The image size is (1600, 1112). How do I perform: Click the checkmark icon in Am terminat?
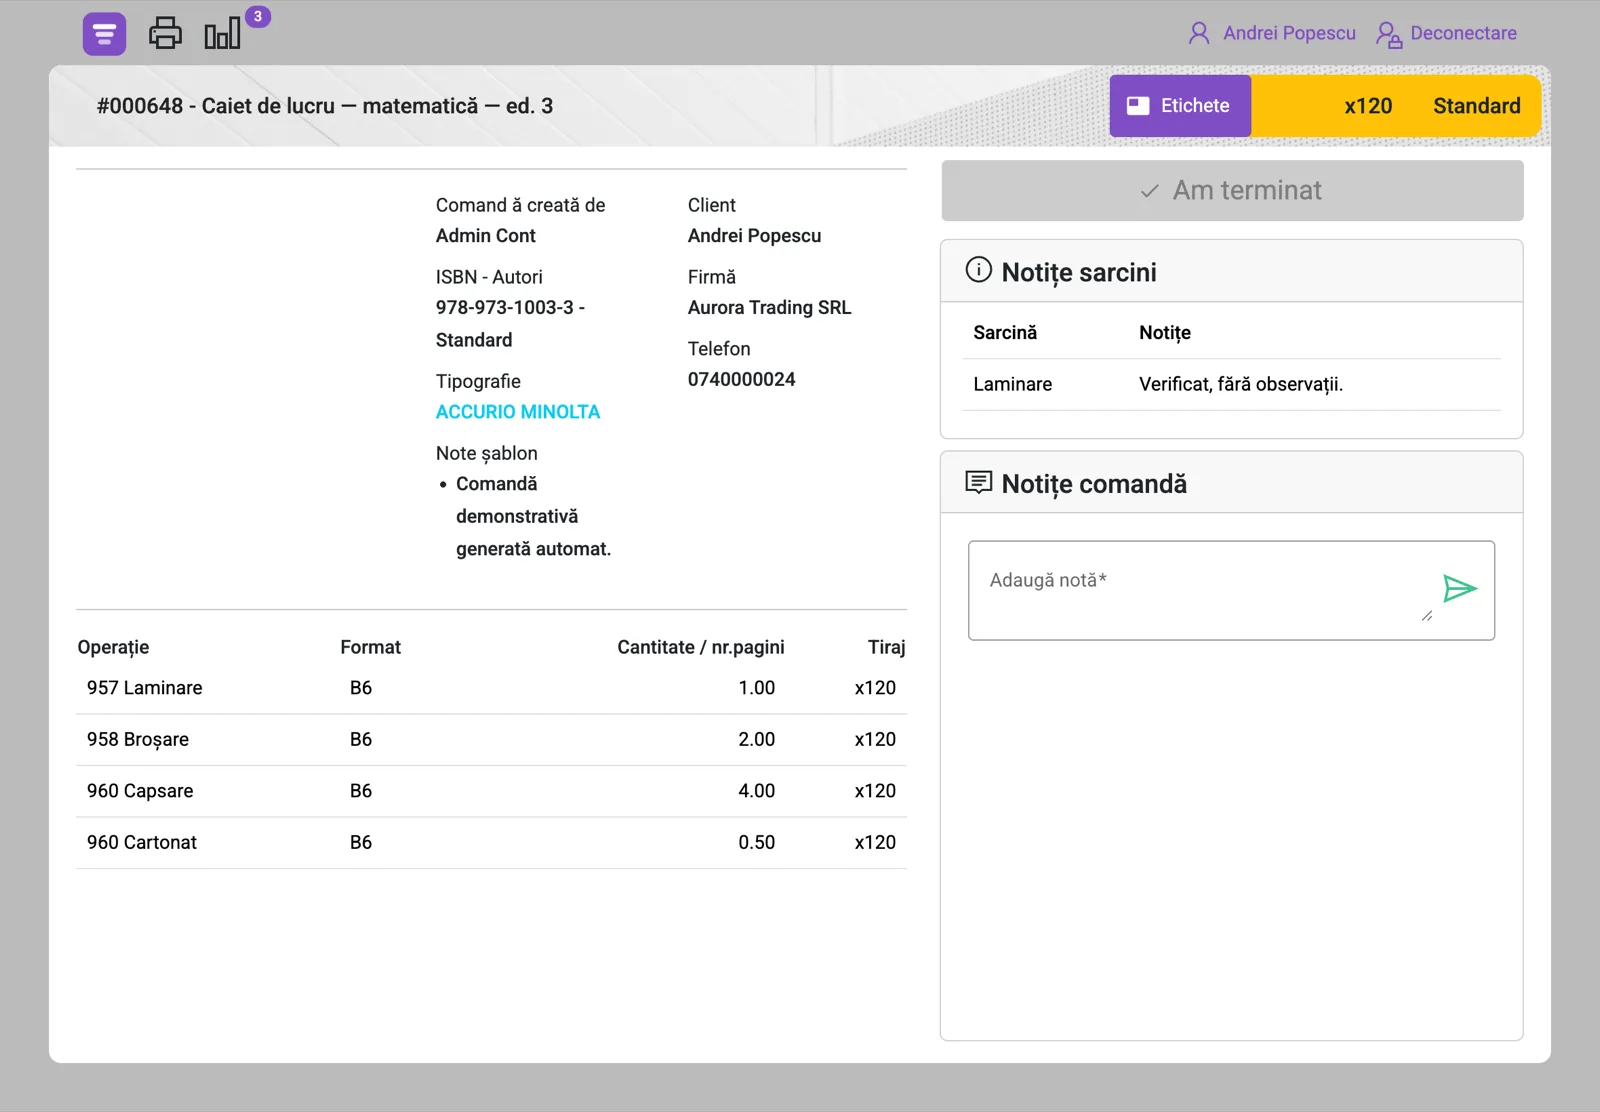click(1150, 191)
